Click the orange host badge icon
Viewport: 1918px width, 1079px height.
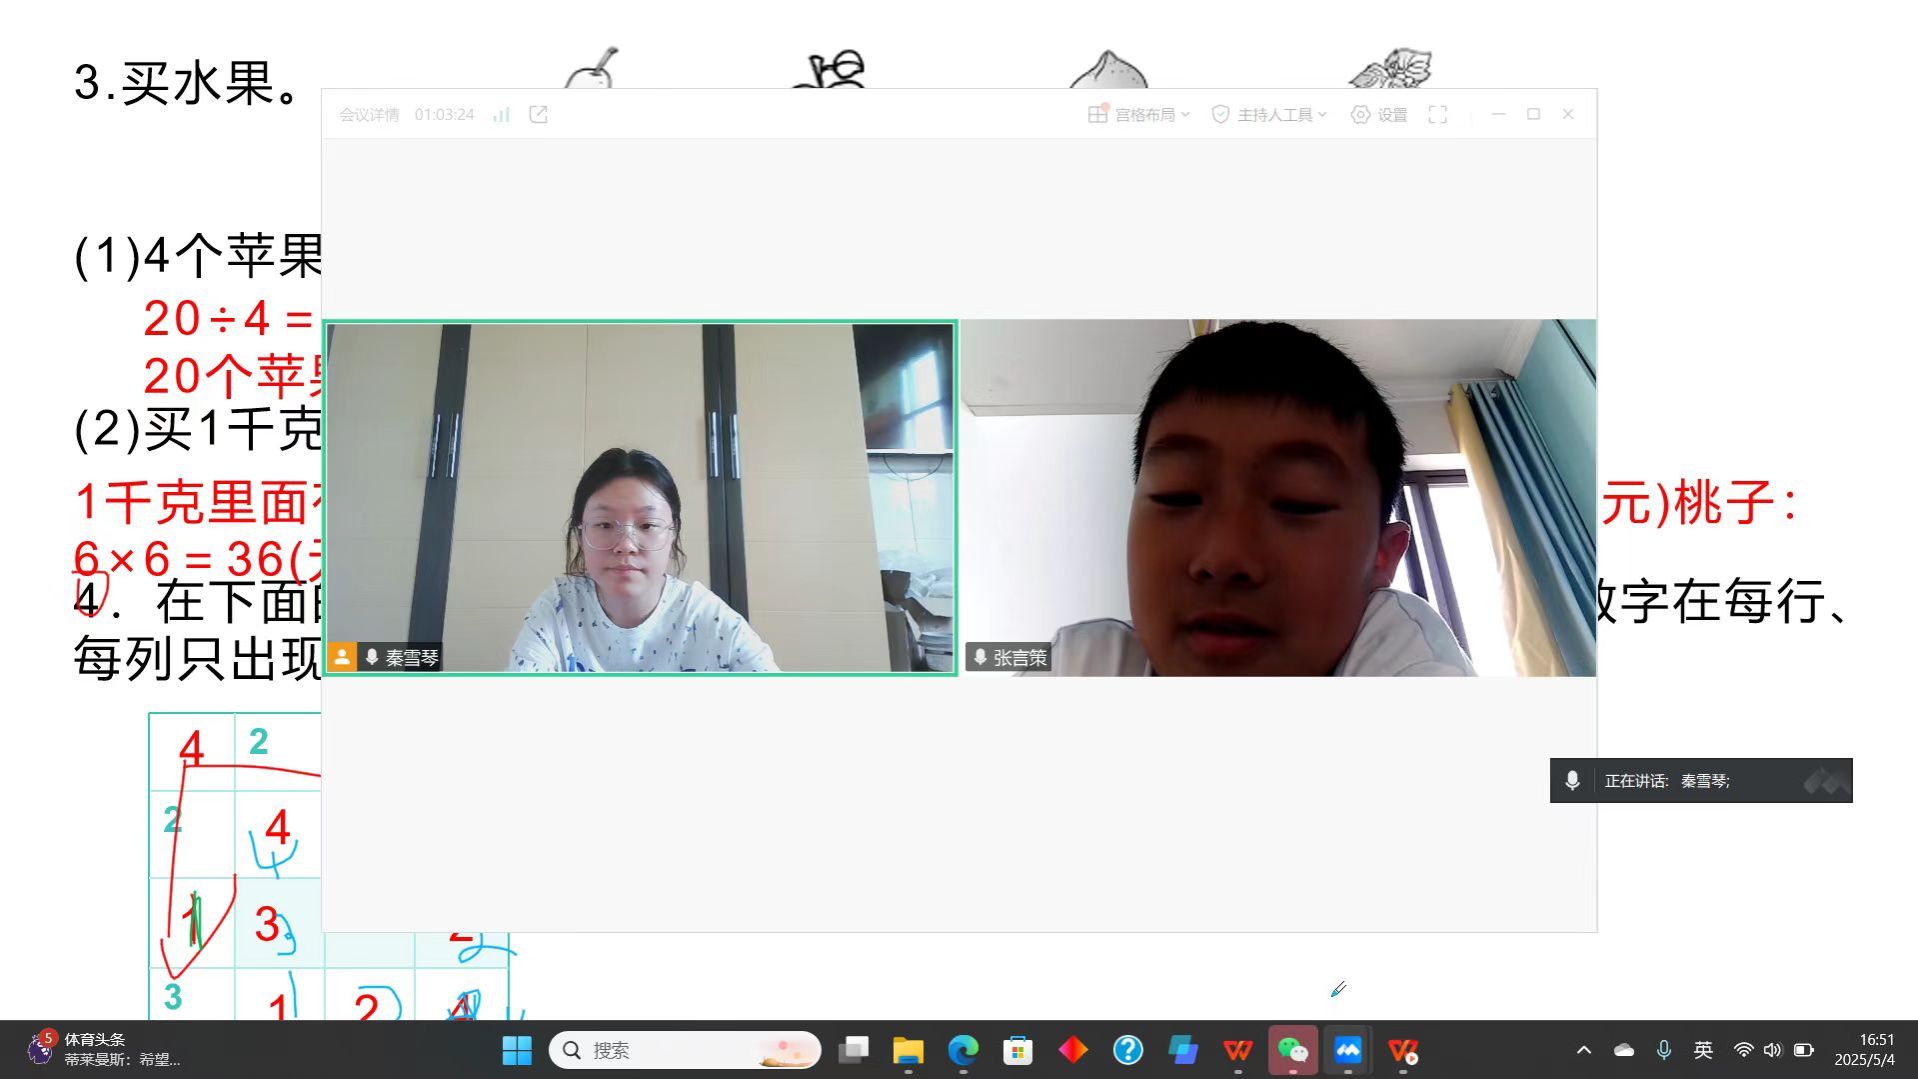click(x=342, y=657)
